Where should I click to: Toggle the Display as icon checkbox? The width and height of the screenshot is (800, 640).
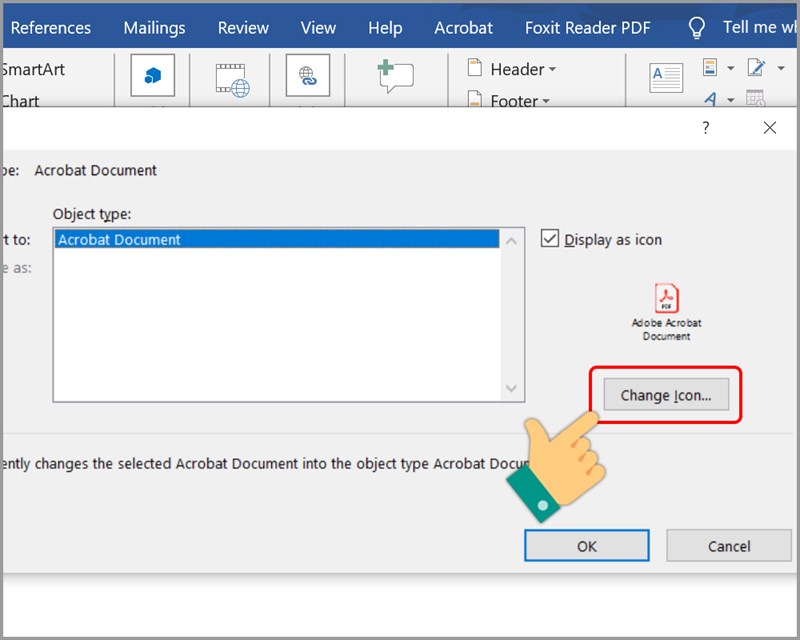click(549, 239)
